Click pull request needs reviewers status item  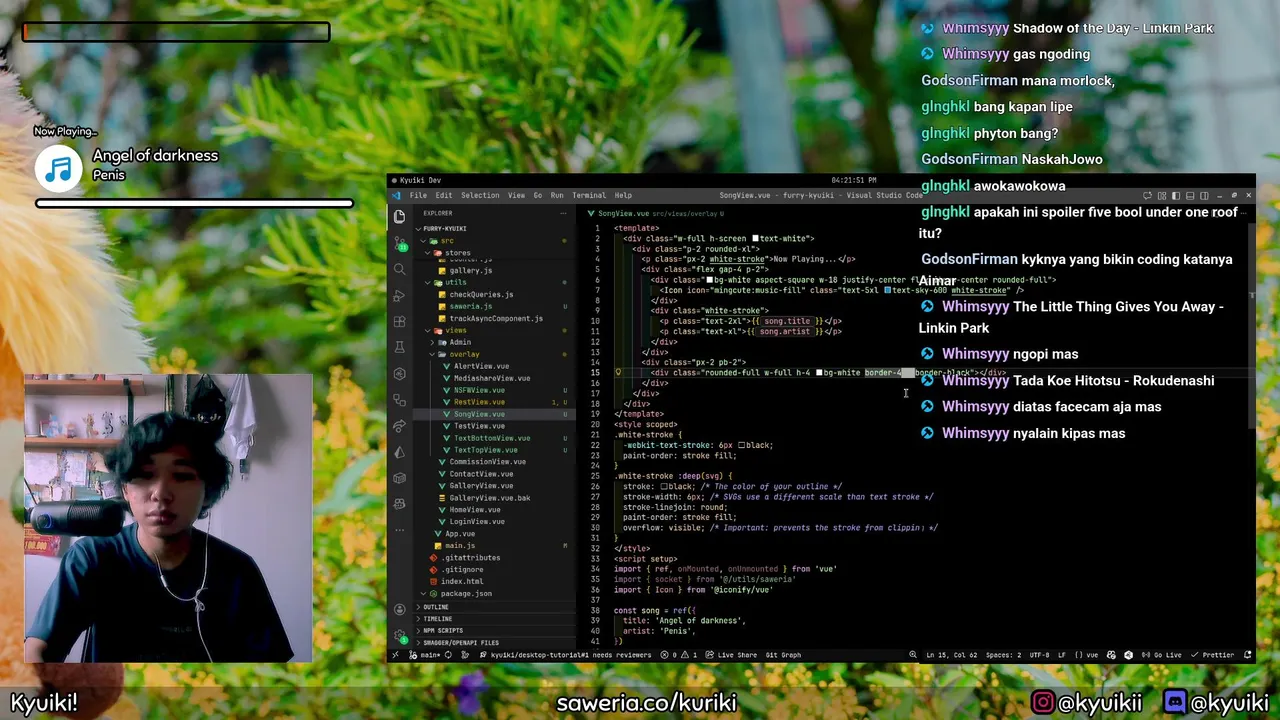(x=565, y=655)
